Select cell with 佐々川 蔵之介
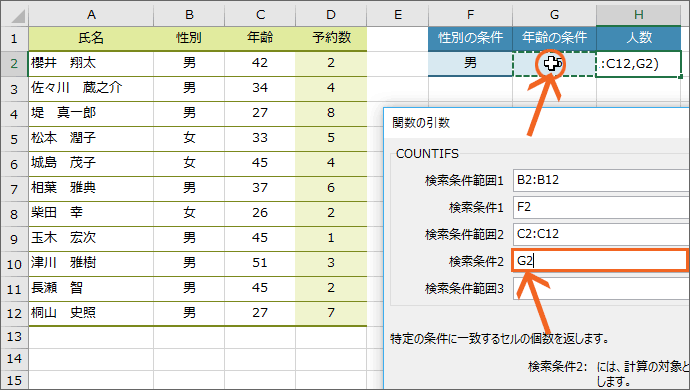Image resolution: width=690 pixels, height=390 pixels. 91,88
